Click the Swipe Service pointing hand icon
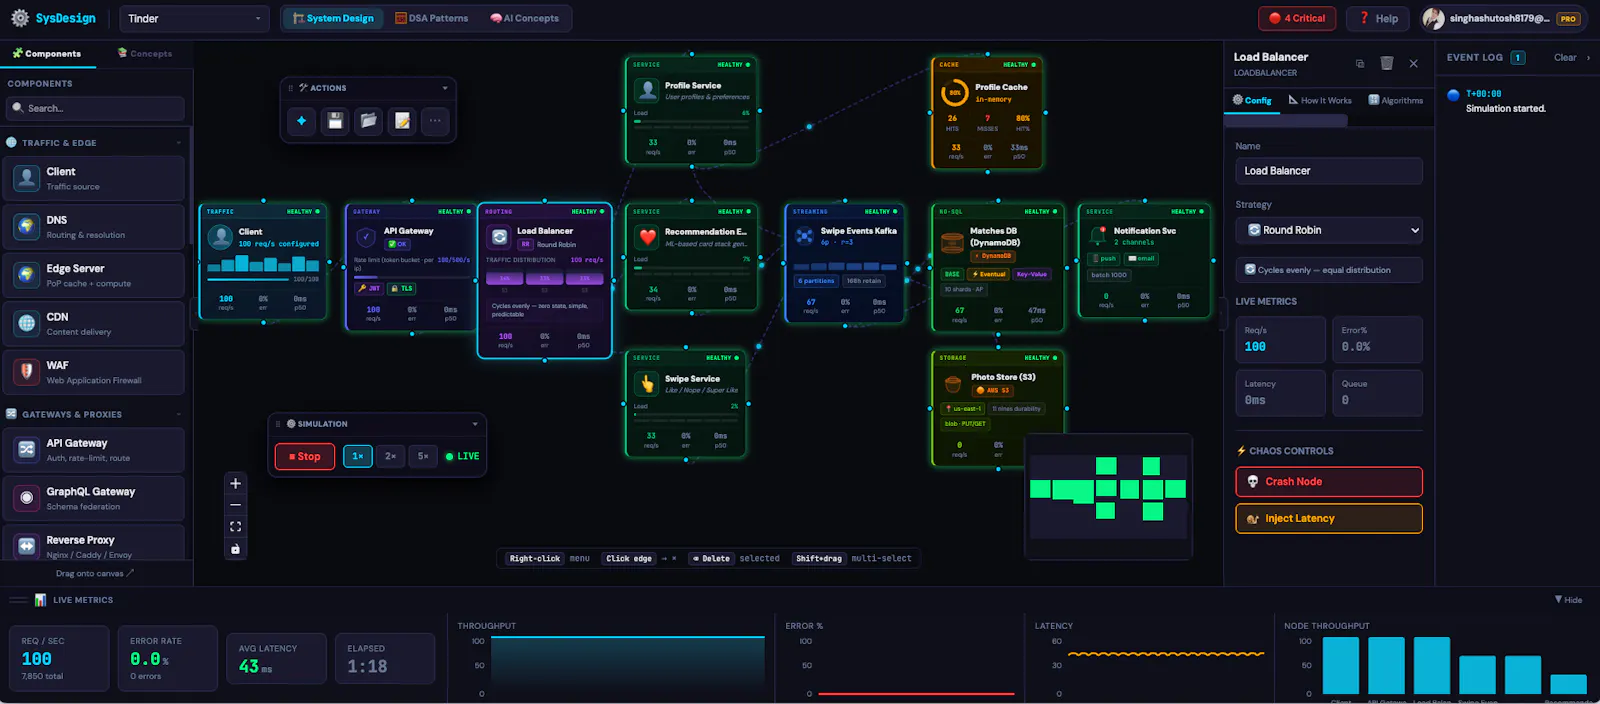The image size is (1600, 704). click(x=647, y=384)
